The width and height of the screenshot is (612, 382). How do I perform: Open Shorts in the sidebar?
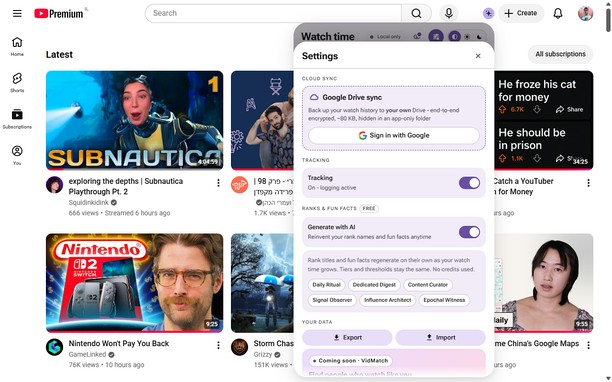(x=17, y=82)
